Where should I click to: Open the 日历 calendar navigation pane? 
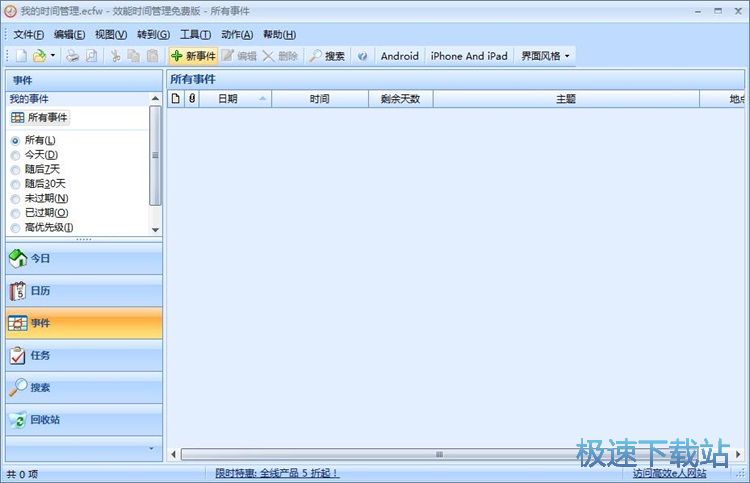tap(84, 291)
